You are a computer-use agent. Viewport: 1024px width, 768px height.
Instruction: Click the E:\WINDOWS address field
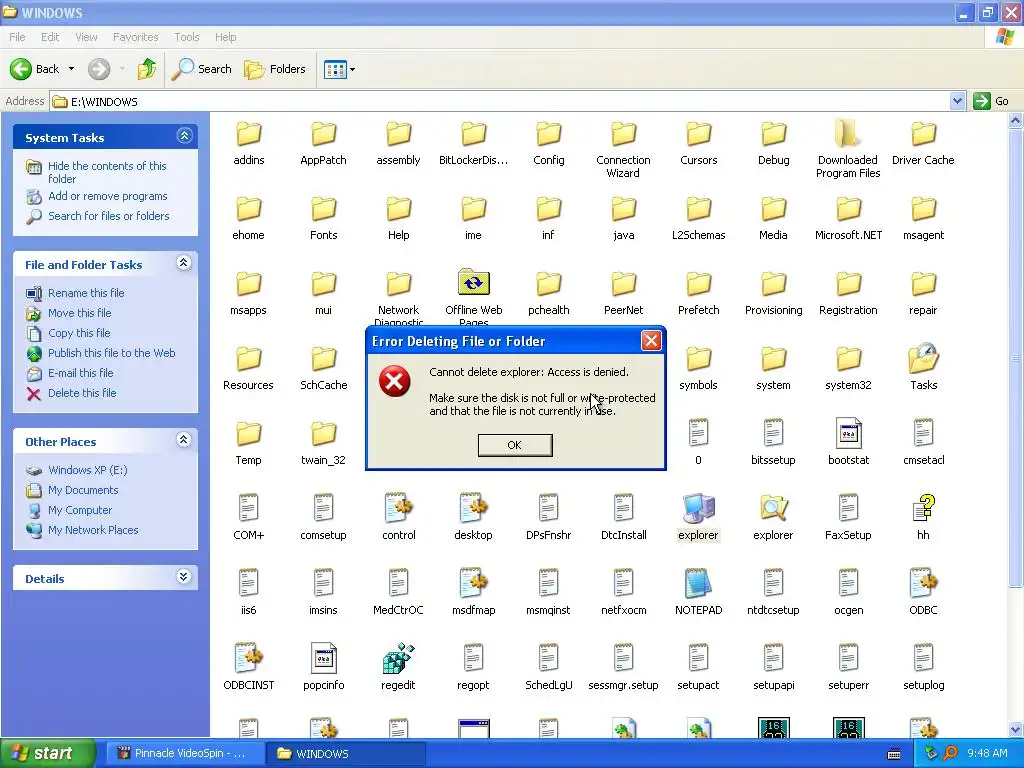click(500, 101)
